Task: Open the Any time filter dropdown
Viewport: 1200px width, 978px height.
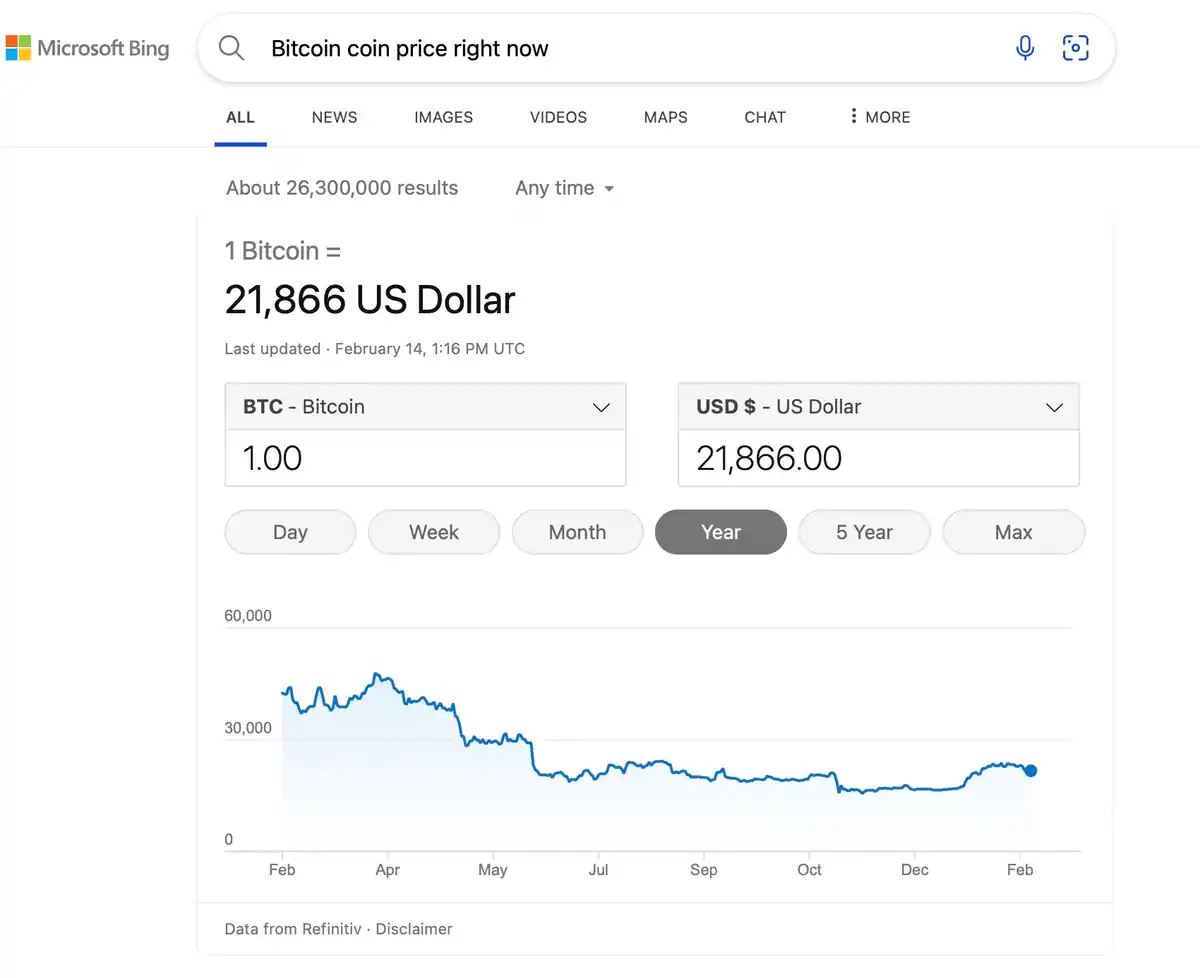Action: (x=564, y=188)
